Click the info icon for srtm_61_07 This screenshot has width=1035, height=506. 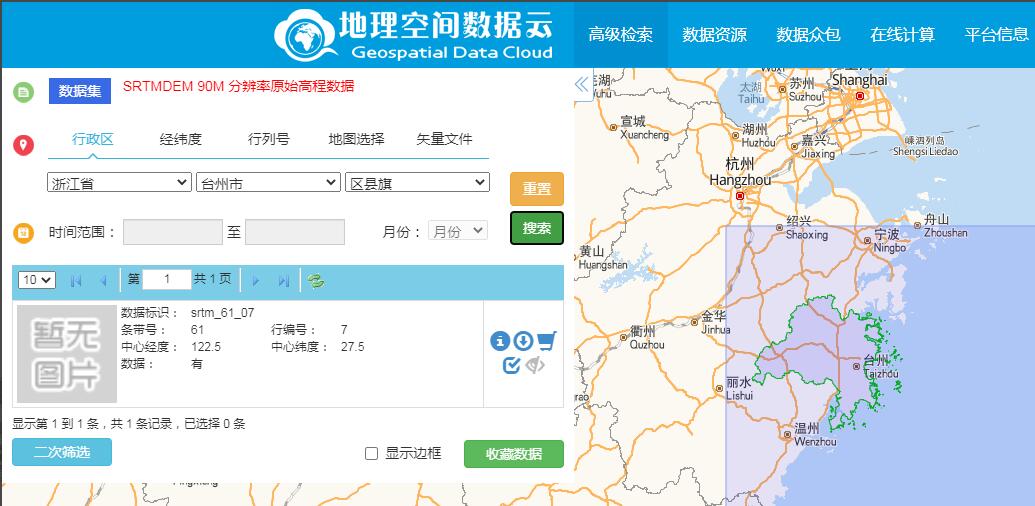500,342
